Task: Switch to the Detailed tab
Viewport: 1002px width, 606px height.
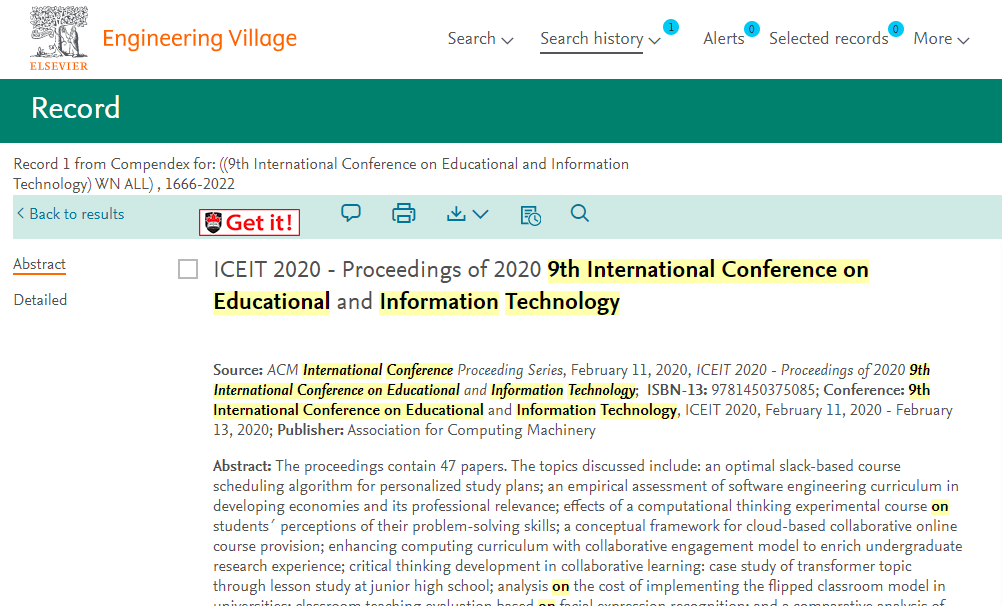Action: [40, 300]
